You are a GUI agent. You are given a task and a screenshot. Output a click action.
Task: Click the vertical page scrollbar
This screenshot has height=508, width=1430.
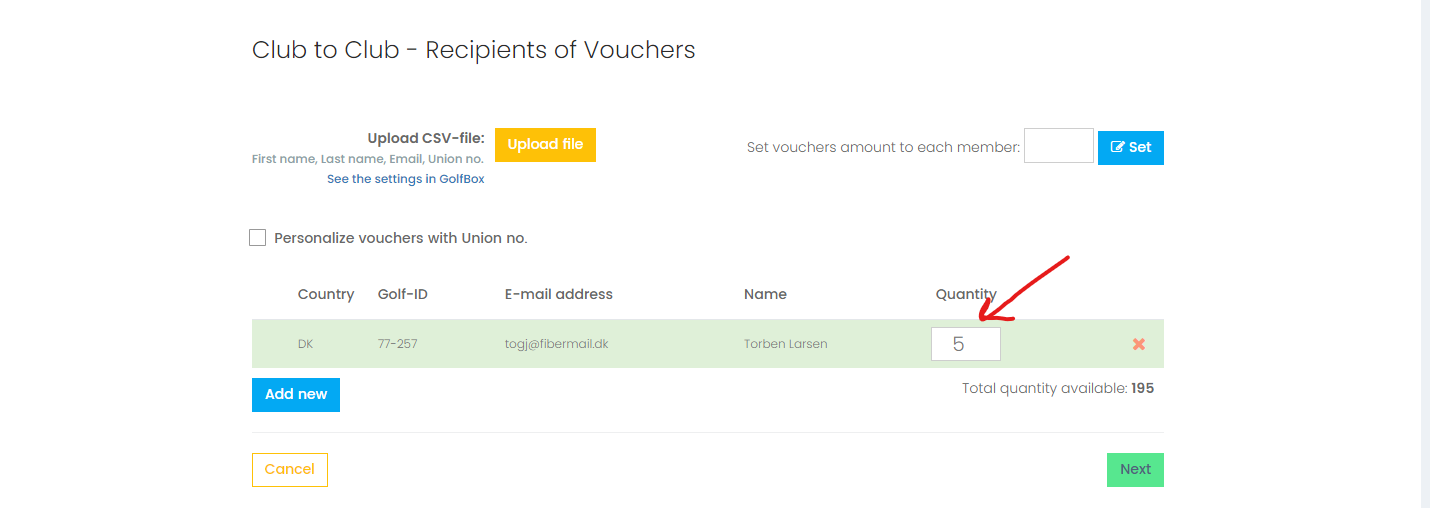pyautogui.click(x=1425, y=254)
